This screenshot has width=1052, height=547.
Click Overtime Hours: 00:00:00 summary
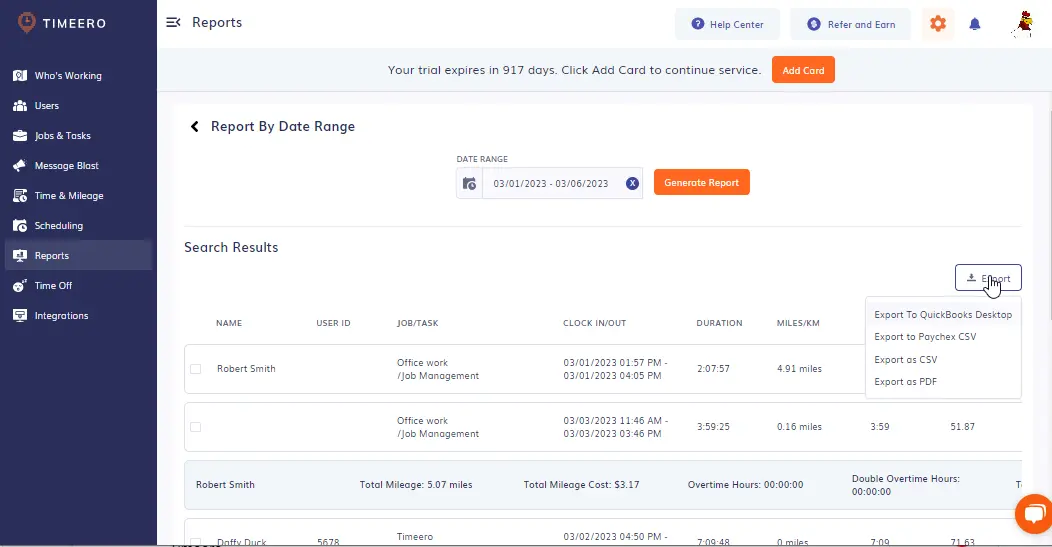745,485
